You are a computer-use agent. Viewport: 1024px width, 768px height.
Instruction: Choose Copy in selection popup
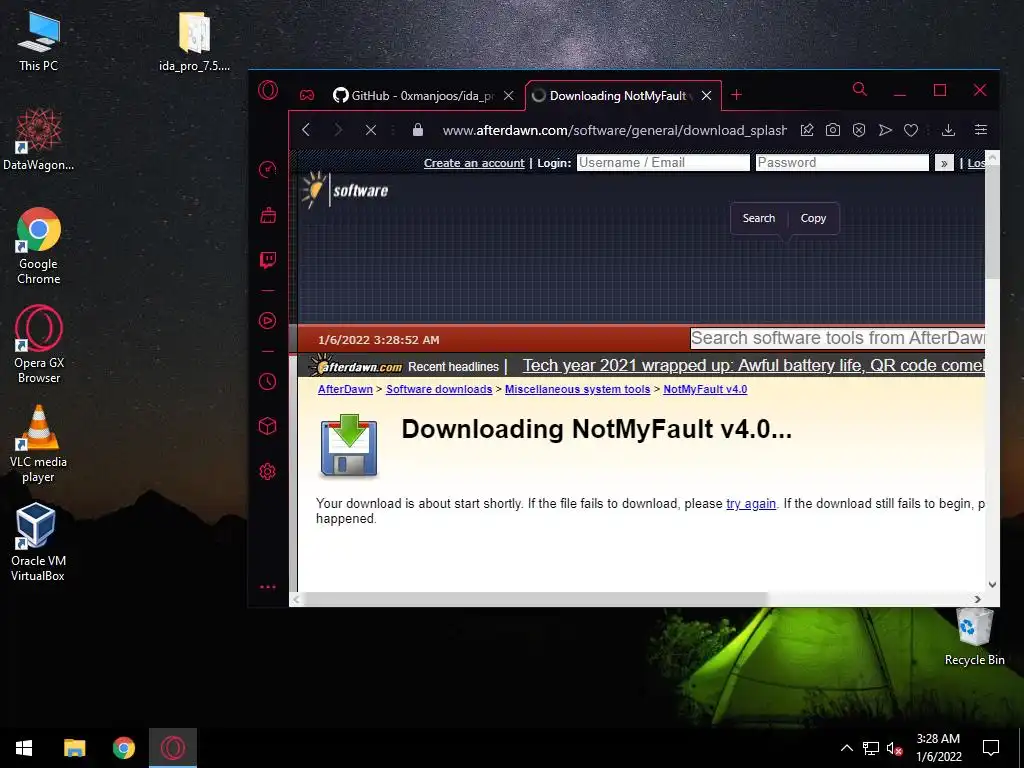point(813,218)
